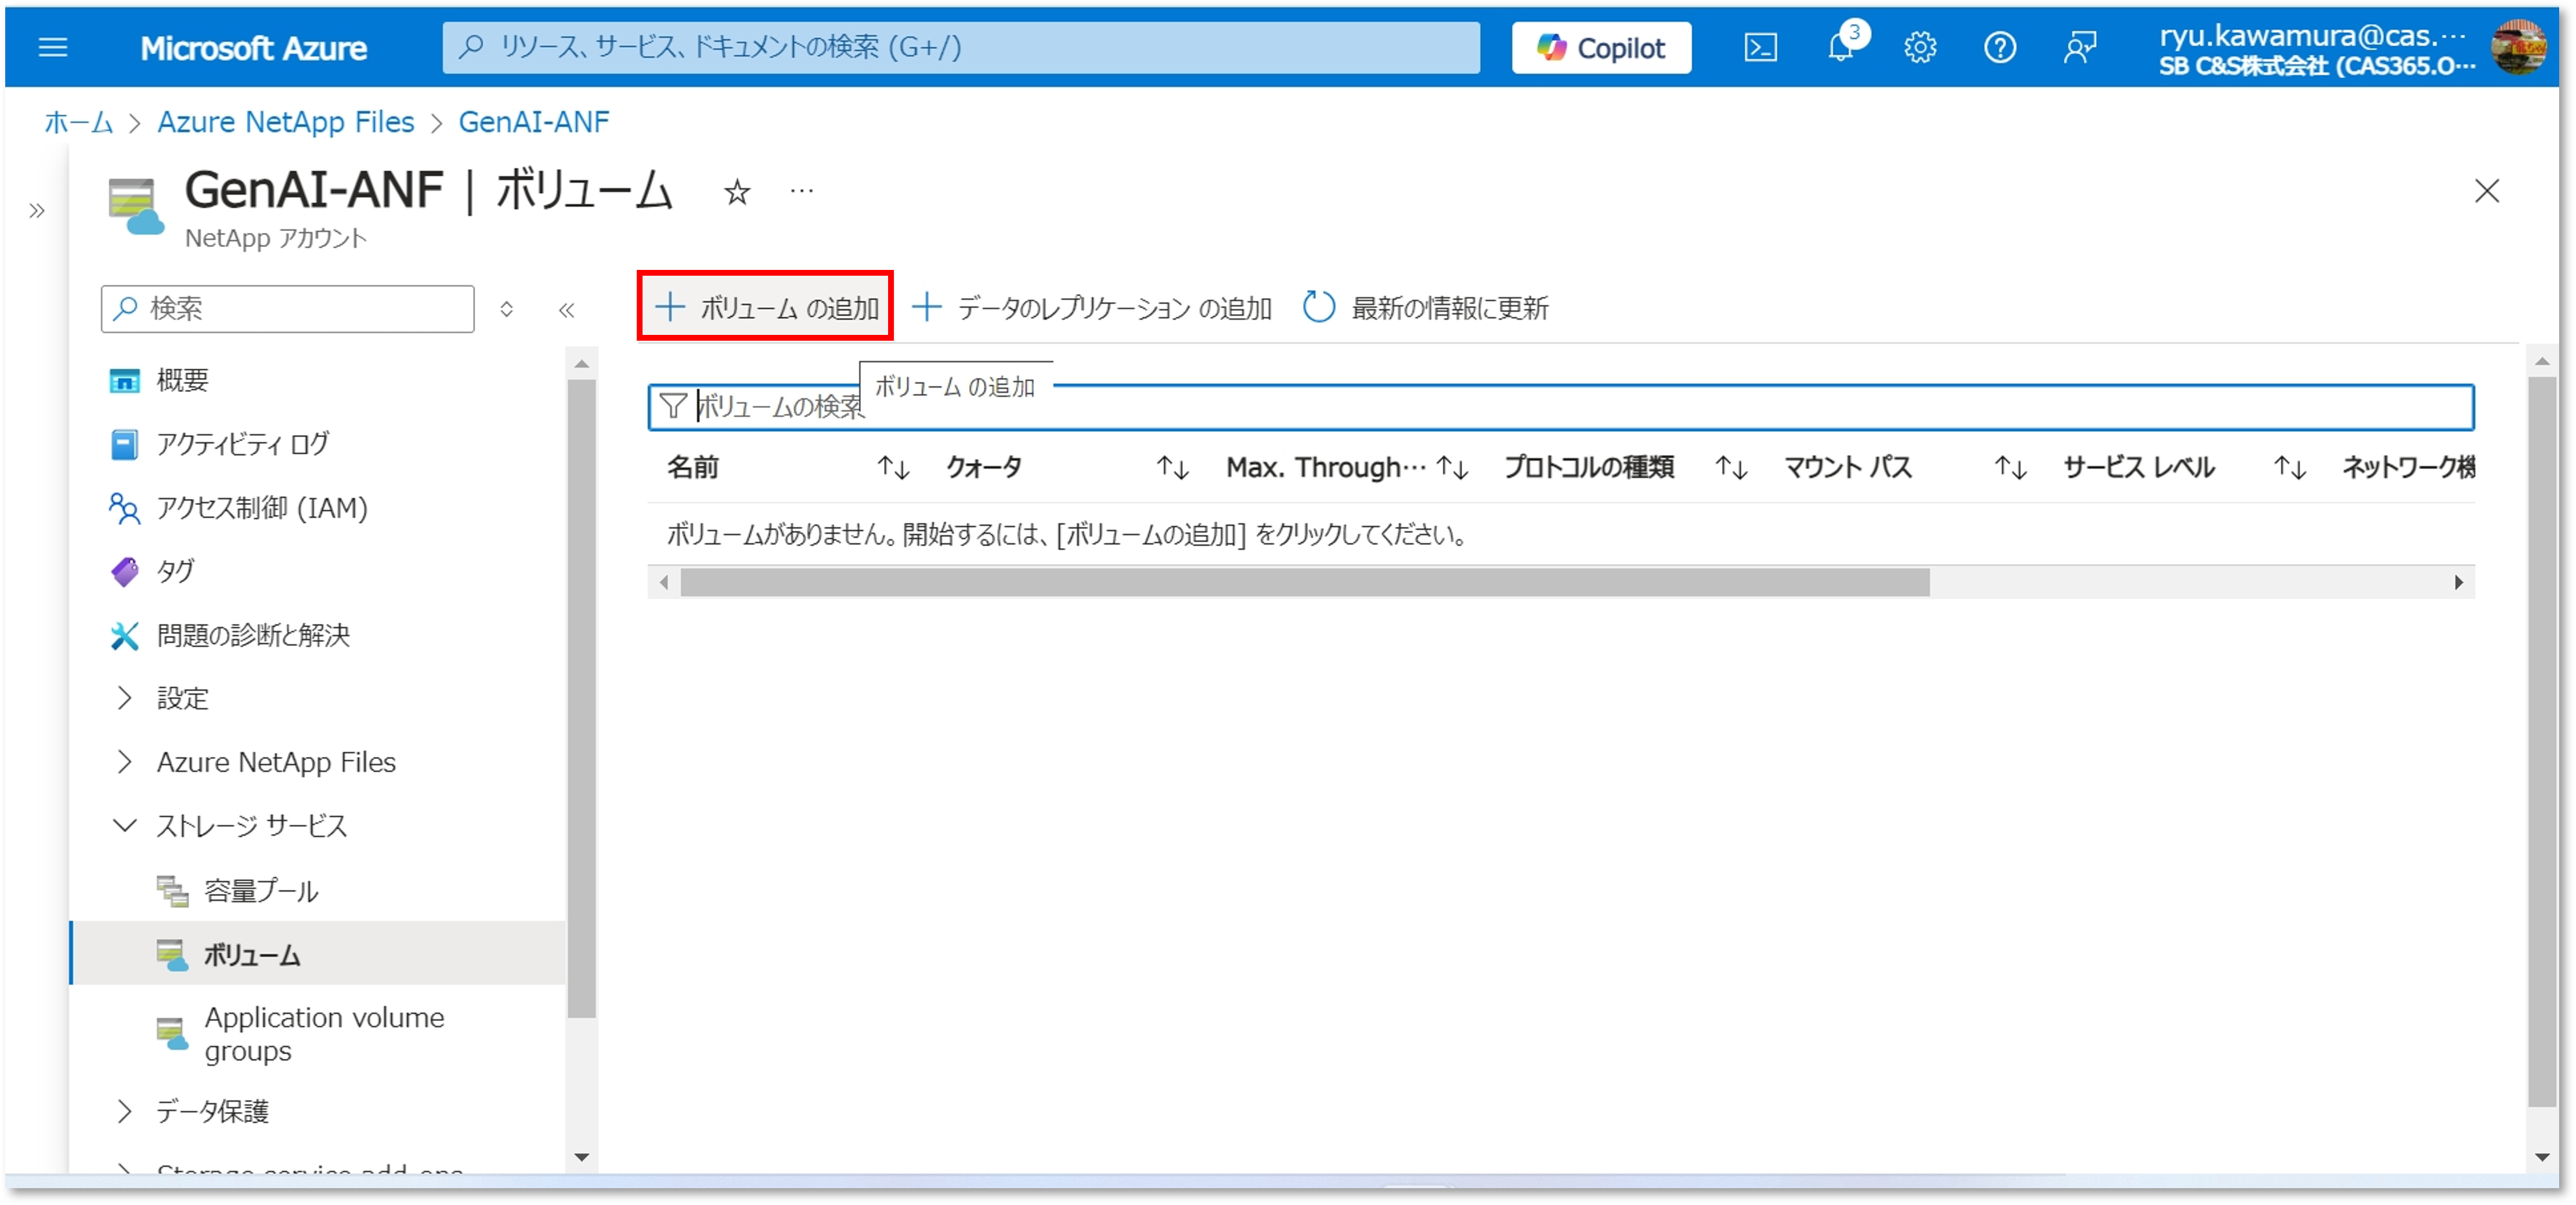Open Azure NetApp Files breadcrumb link
The width and height of the screenshot is (2576, 1205).
(x=285, y=122)
